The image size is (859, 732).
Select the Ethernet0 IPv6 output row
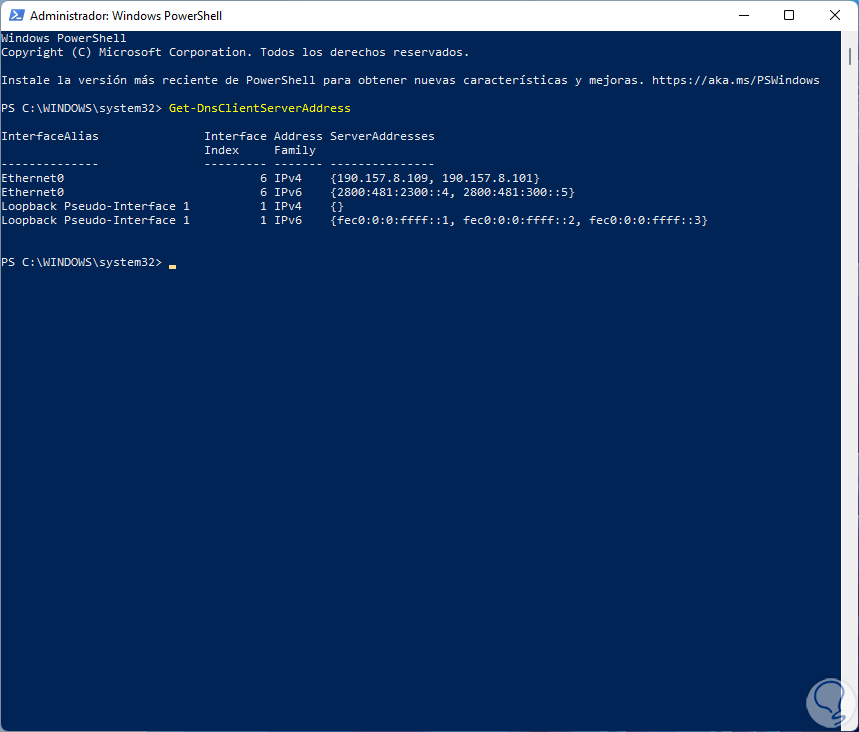[200, 191]
